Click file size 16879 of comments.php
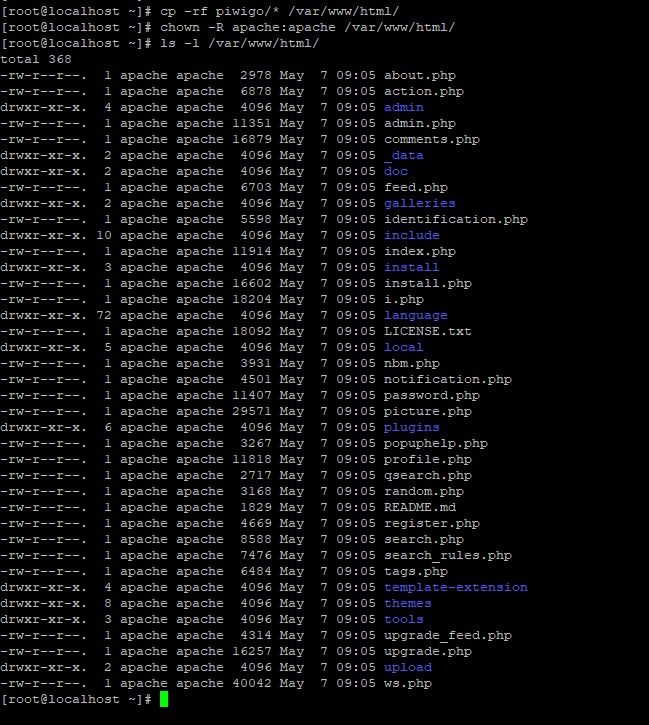649x725 pixels. coord(251,140)
